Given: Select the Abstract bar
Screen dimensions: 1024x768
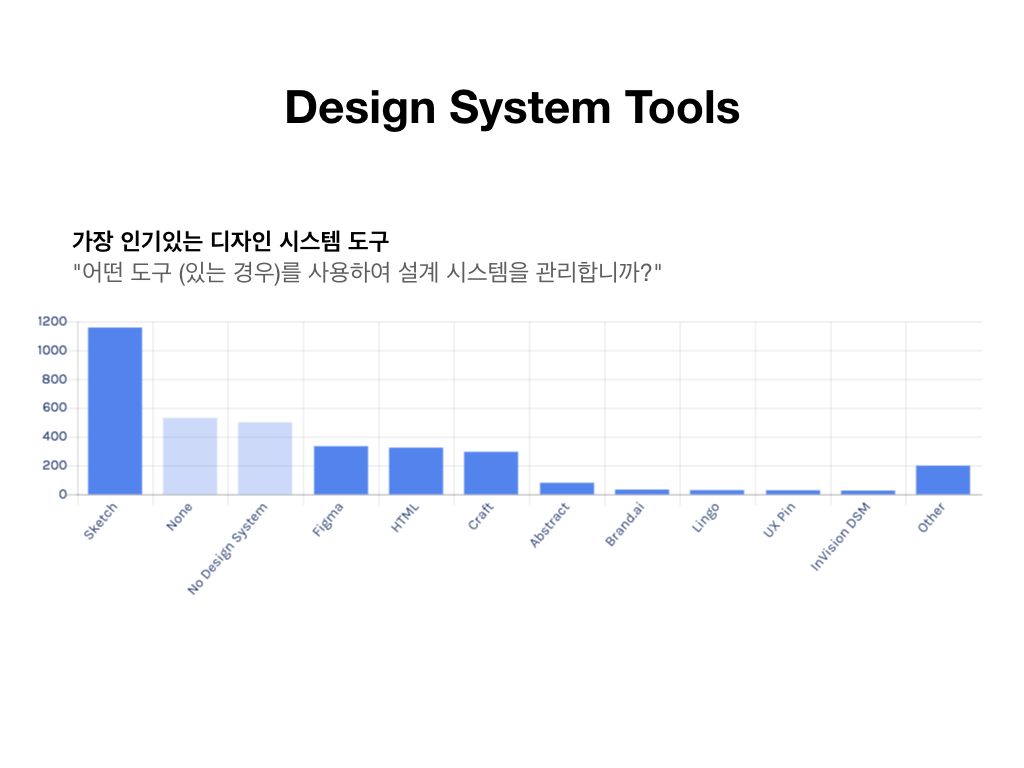Looking at the screenshot, I should coord(567,488).
